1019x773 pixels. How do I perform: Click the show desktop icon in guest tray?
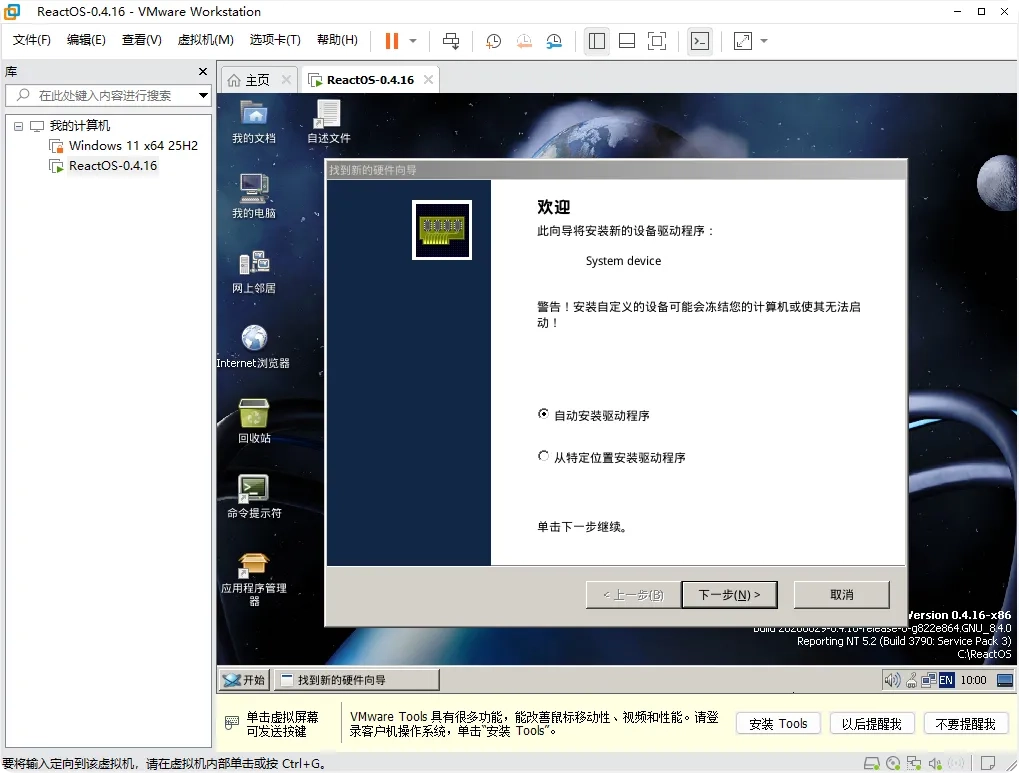click(1005, 680)
